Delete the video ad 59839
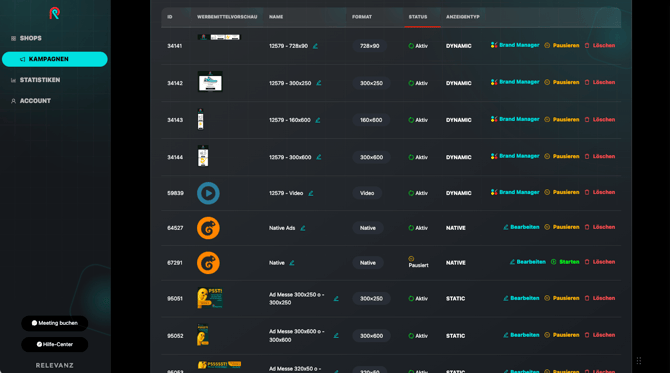The height and width of the screenshot is (373, 670). (x=600, y=192)
